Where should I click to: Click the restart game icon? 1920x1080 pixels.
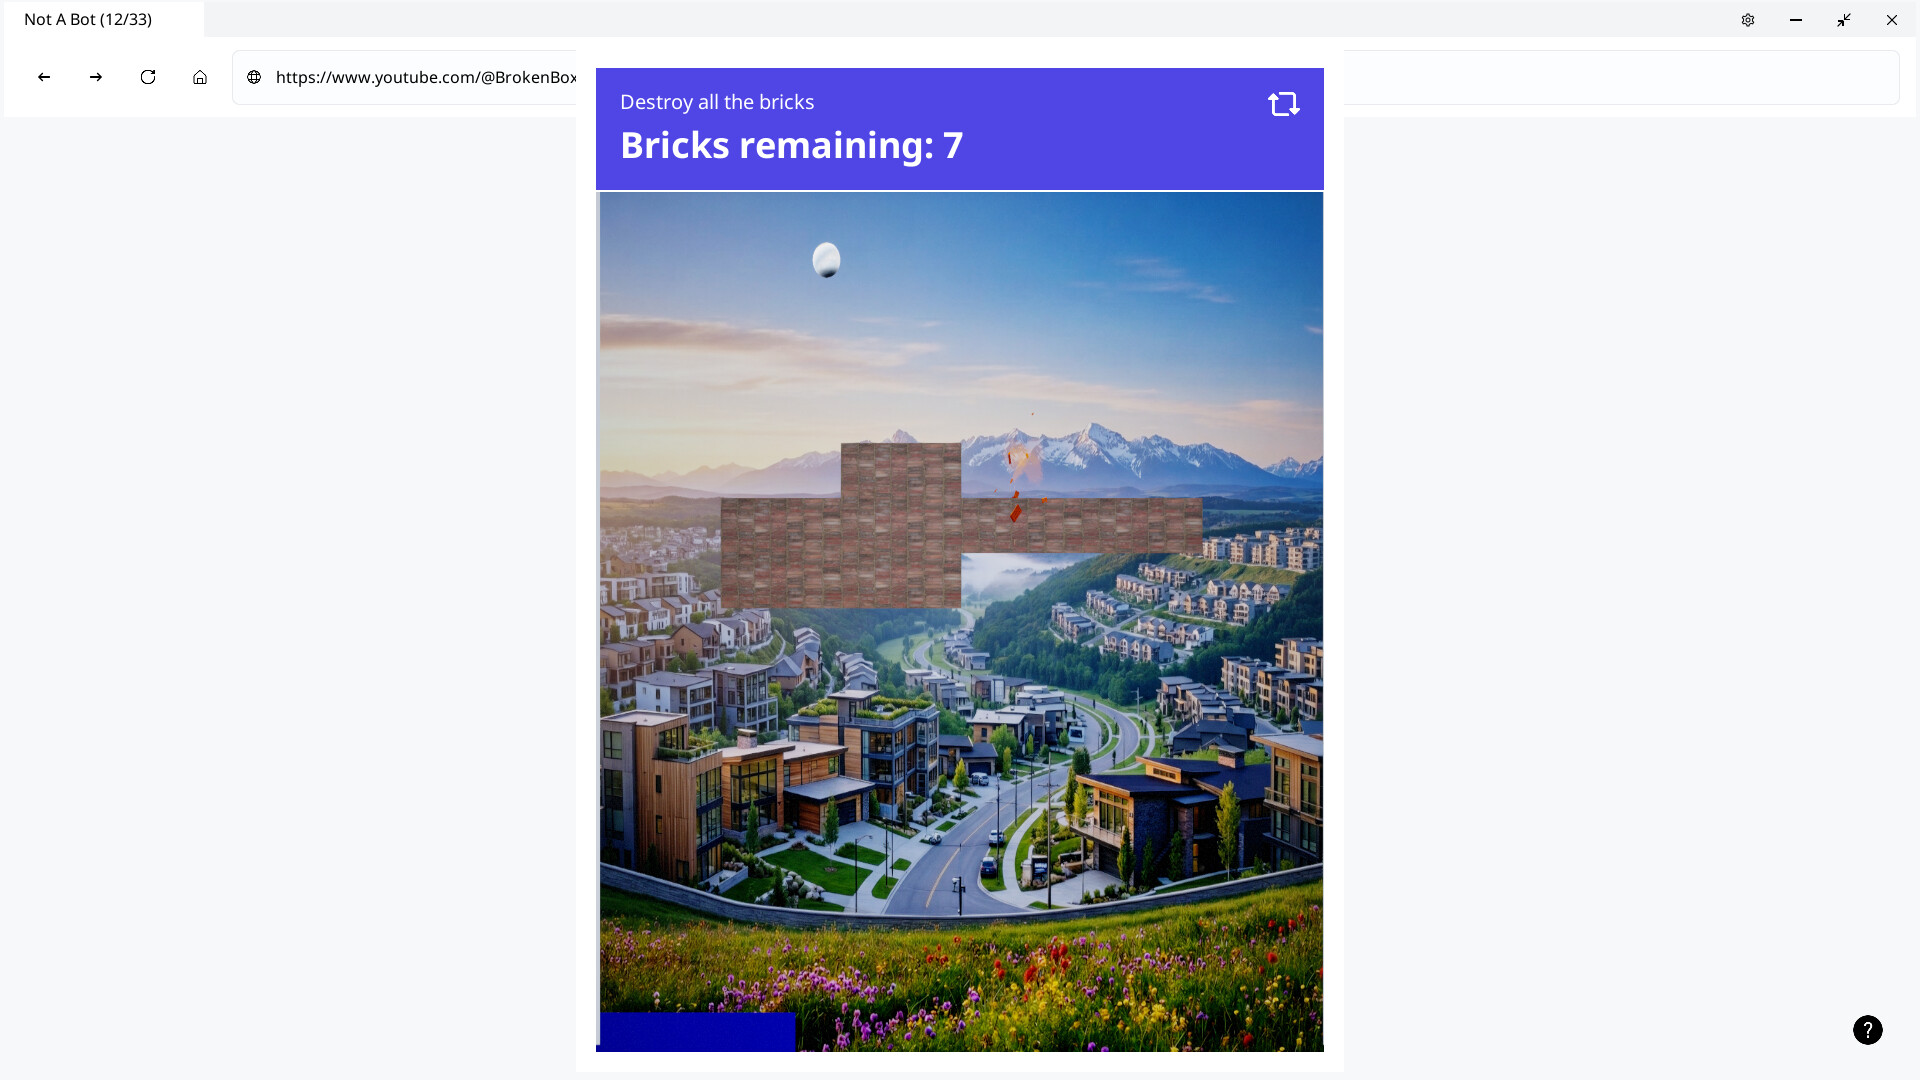tap(1283, 104)
